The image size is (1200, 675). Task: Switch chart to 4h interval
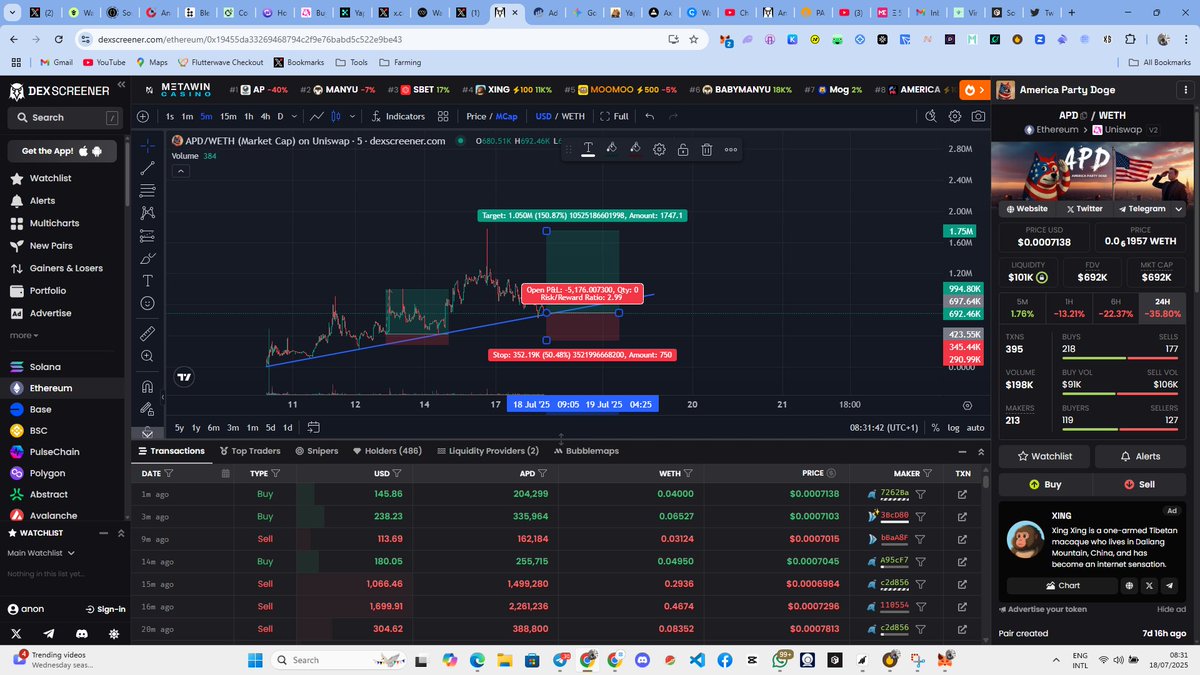click(265, 116)
